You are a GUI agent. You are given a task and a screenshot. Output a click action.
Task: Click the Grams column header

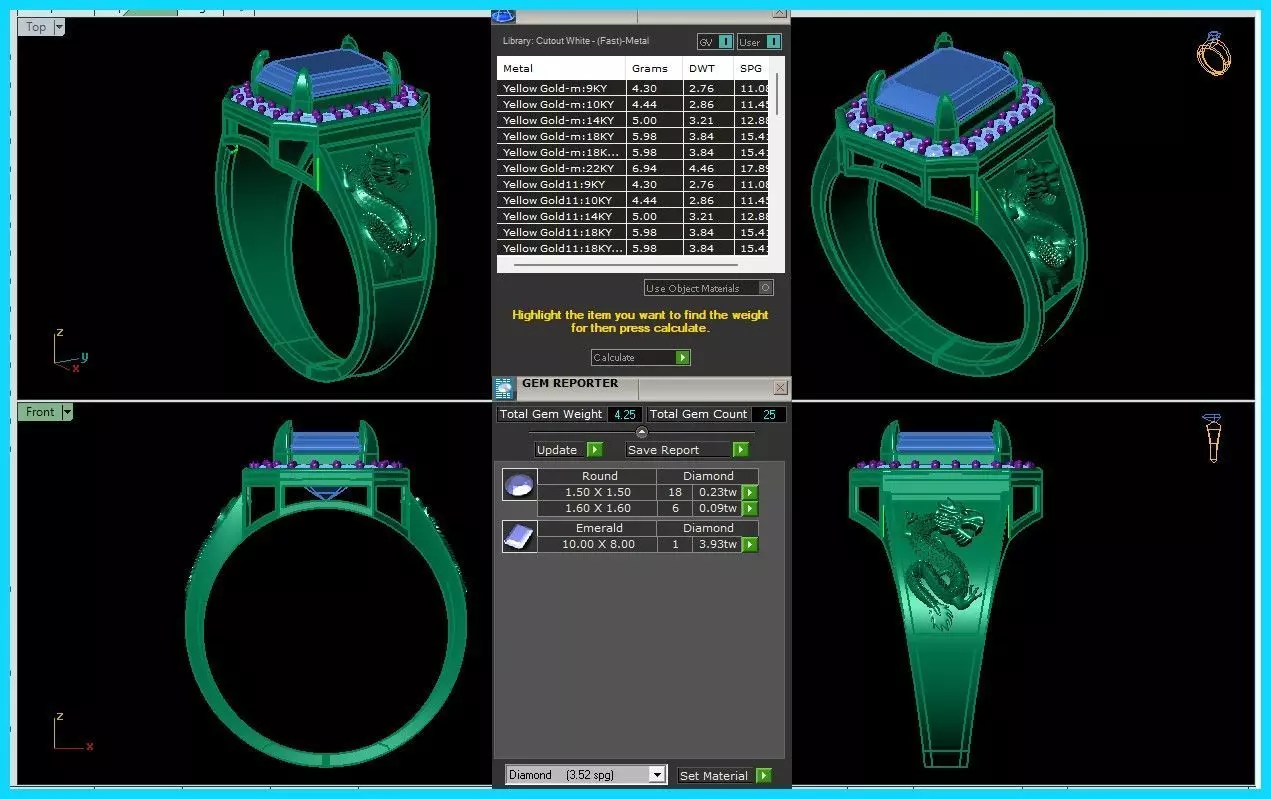click(655, 69)
